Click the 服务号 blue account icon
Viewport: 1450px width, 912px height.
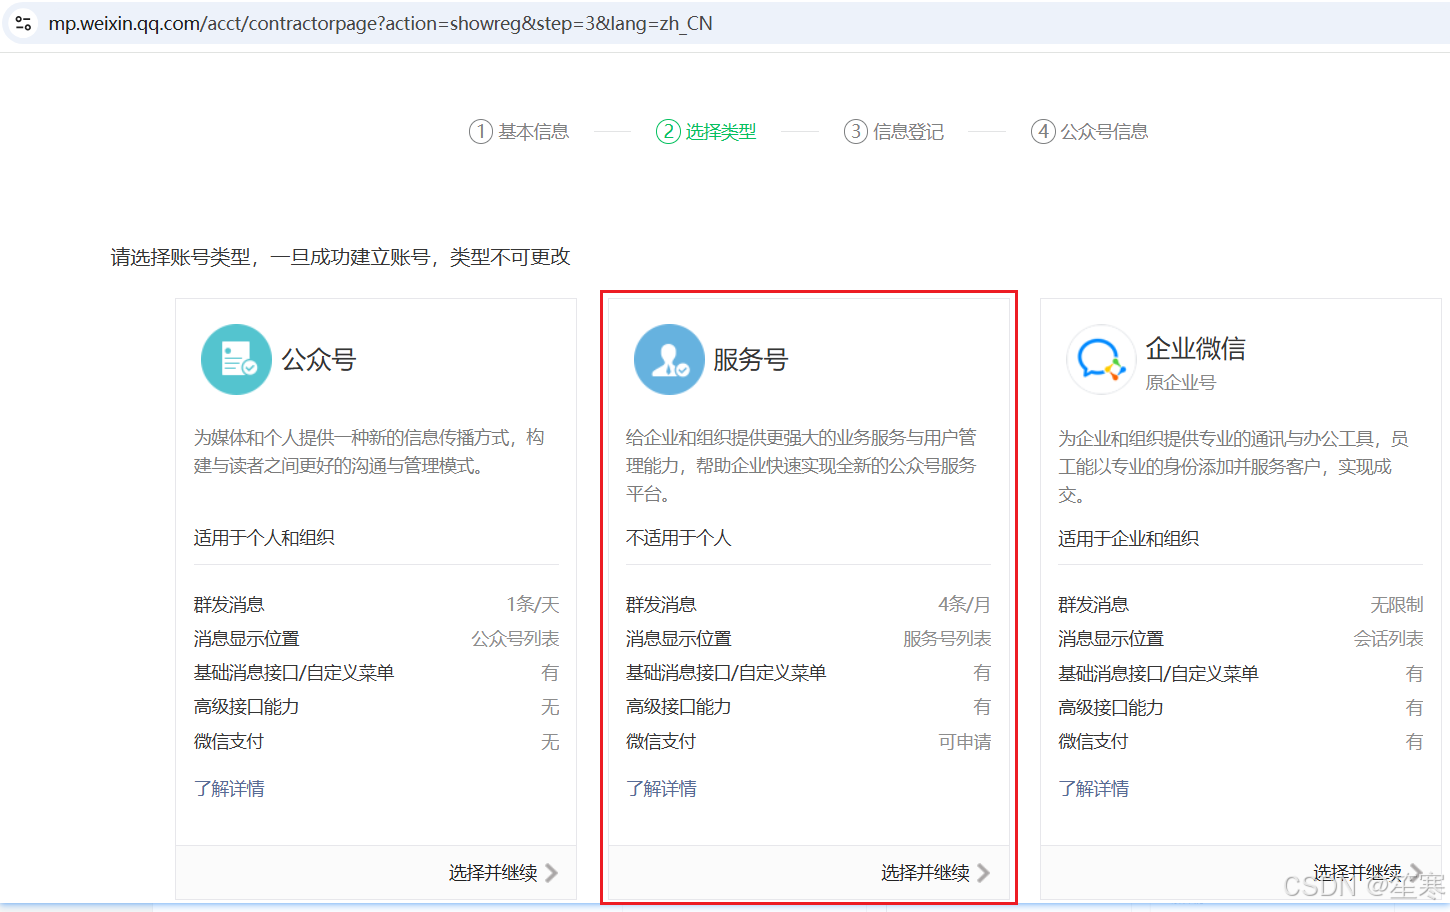point(669,359)
